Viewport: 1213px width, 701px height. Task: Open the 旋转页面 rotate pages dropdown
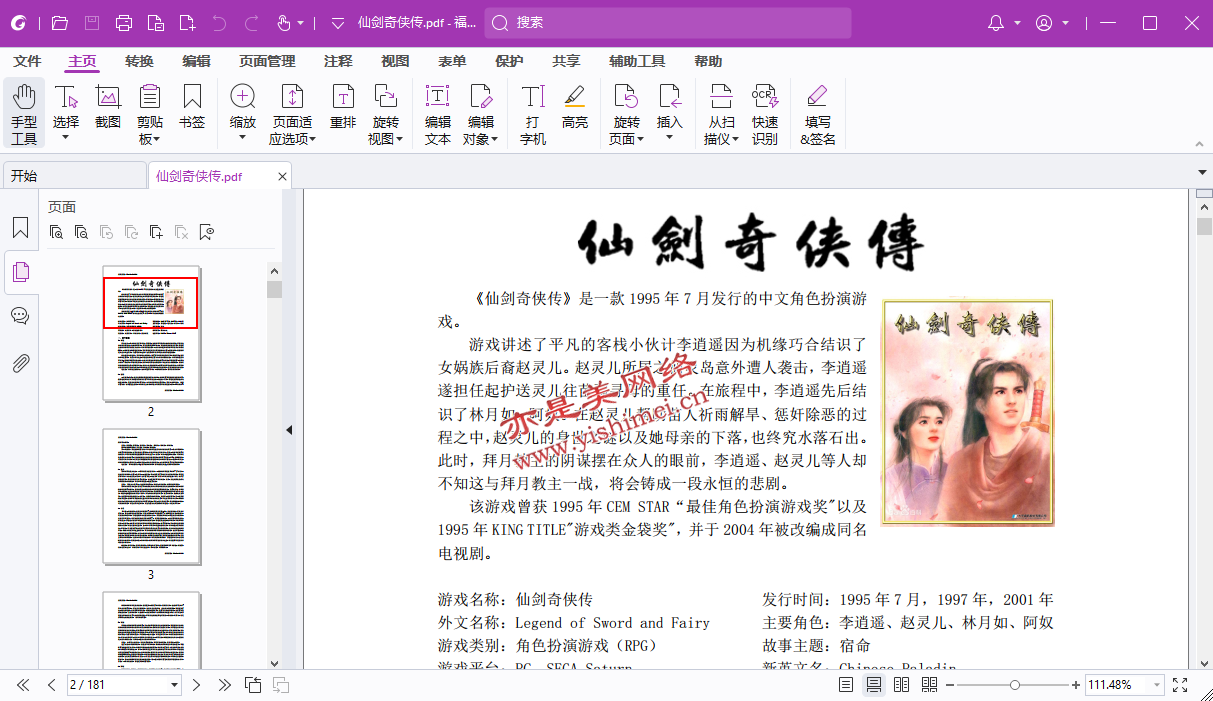coord(627,139)
